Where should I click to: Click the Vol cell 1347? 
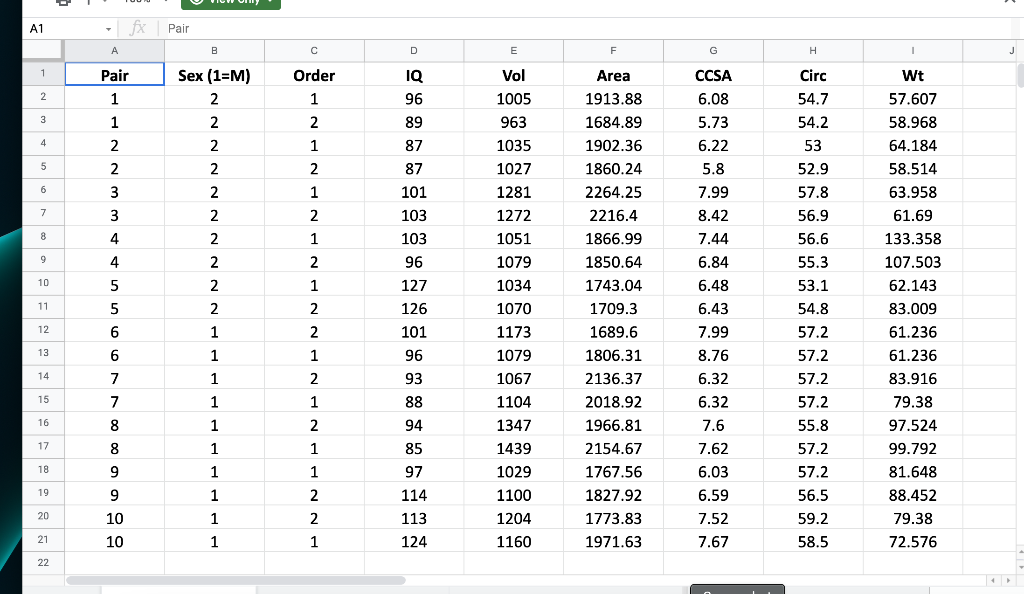(x=514, y=425)
